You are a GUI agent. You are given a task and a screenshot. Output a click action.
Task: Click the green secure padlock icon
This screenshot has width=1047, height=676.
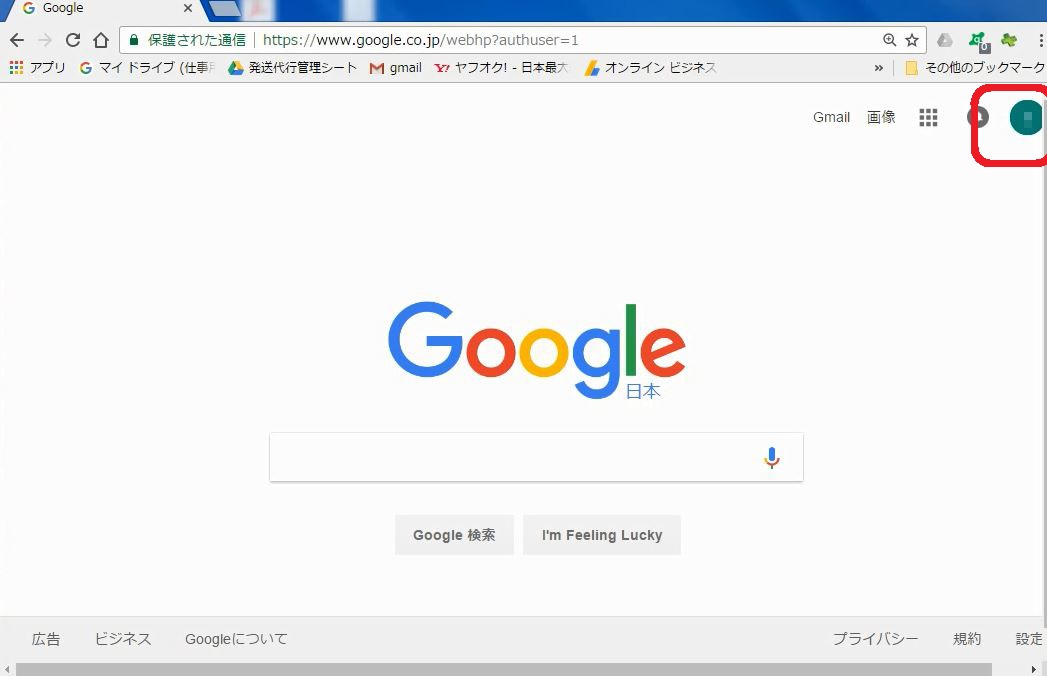(134, 40)
